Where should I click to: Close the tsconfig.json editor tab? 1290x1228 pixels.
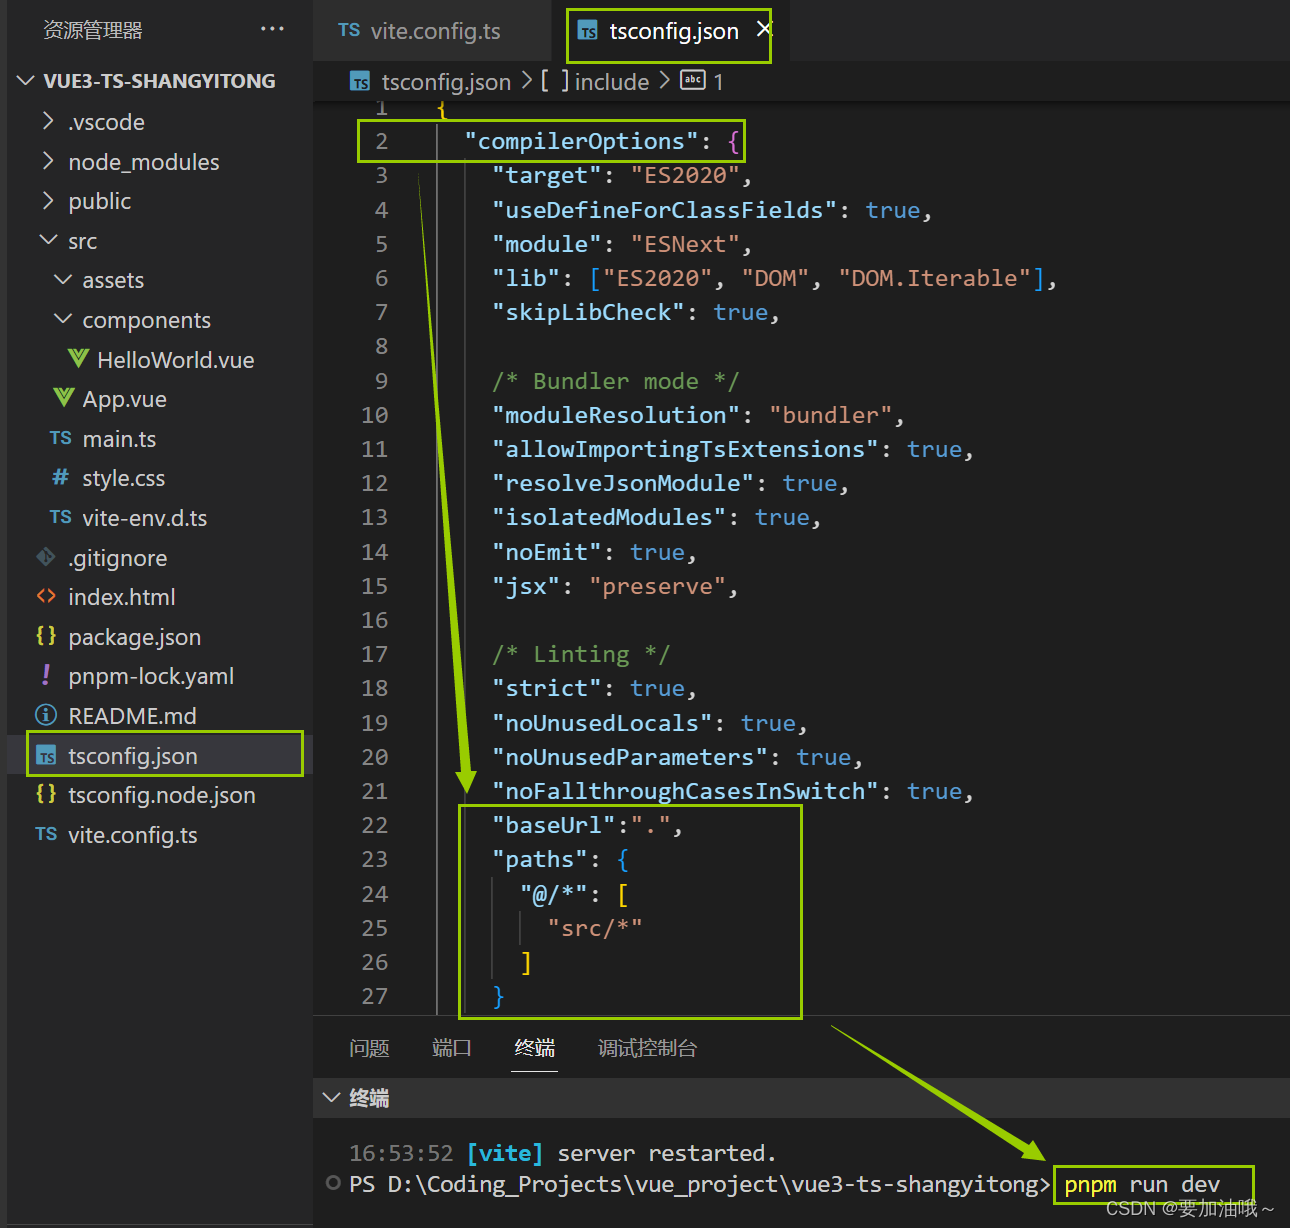pyautogui.click(x=764, y=29)
